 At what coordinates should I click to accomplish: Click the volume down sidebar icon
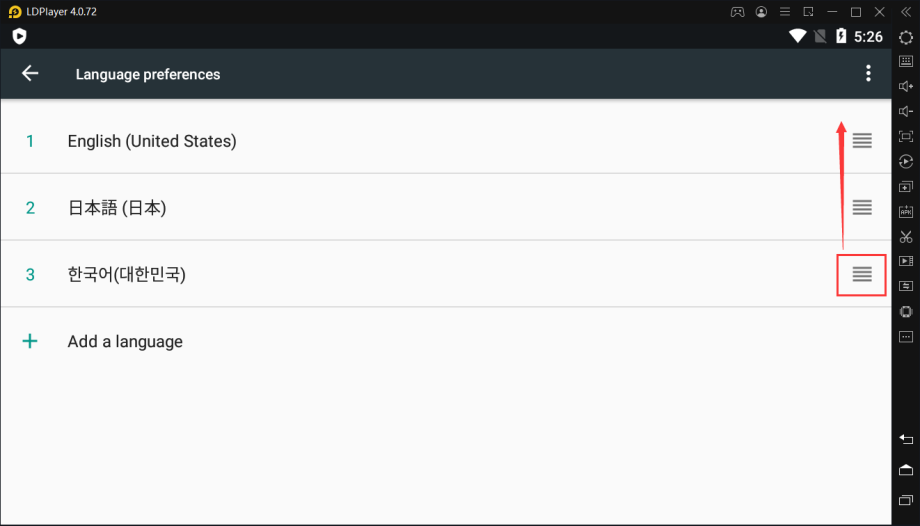906,112
